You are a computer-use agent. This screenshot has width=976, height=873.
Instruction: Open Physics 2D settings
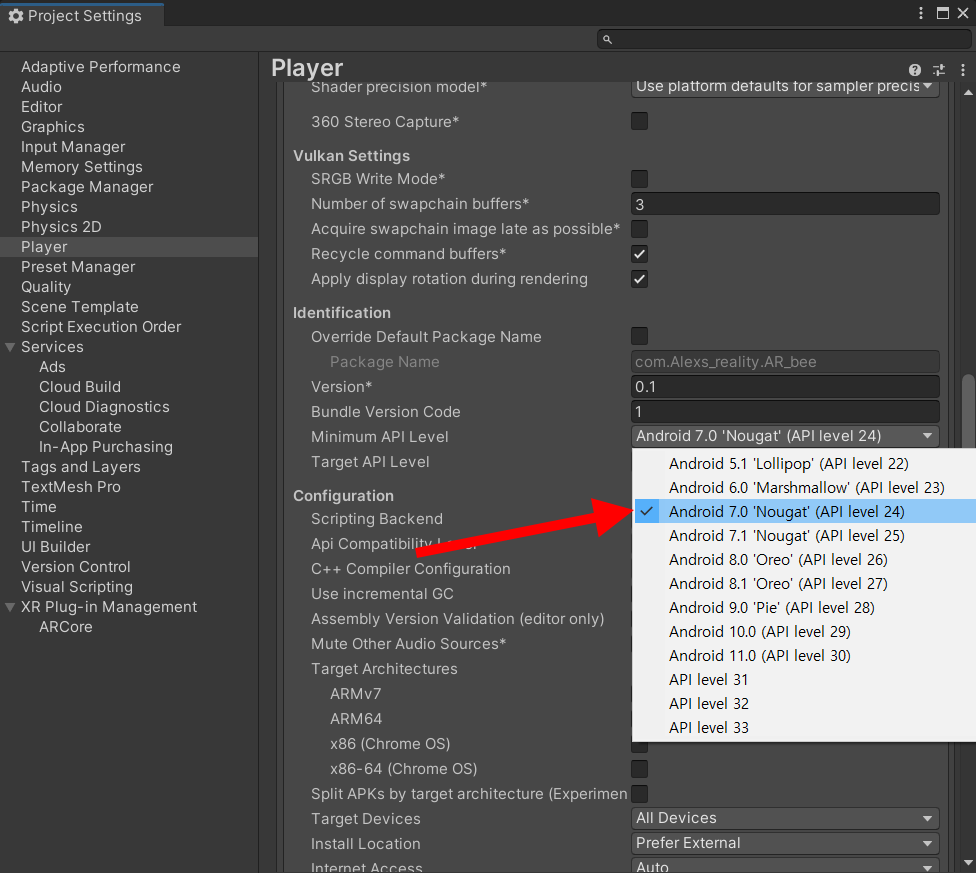[x=61, y=227]
